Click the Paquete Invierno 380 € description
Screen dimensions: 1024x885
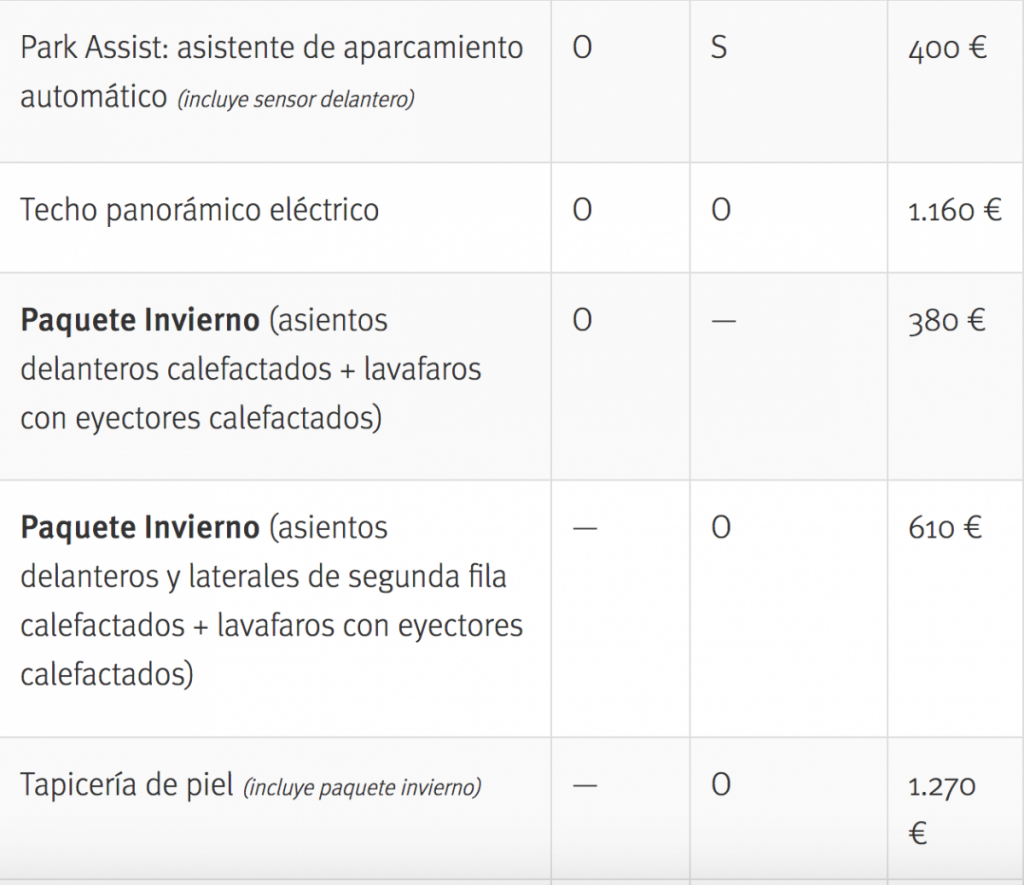(250, 369)
